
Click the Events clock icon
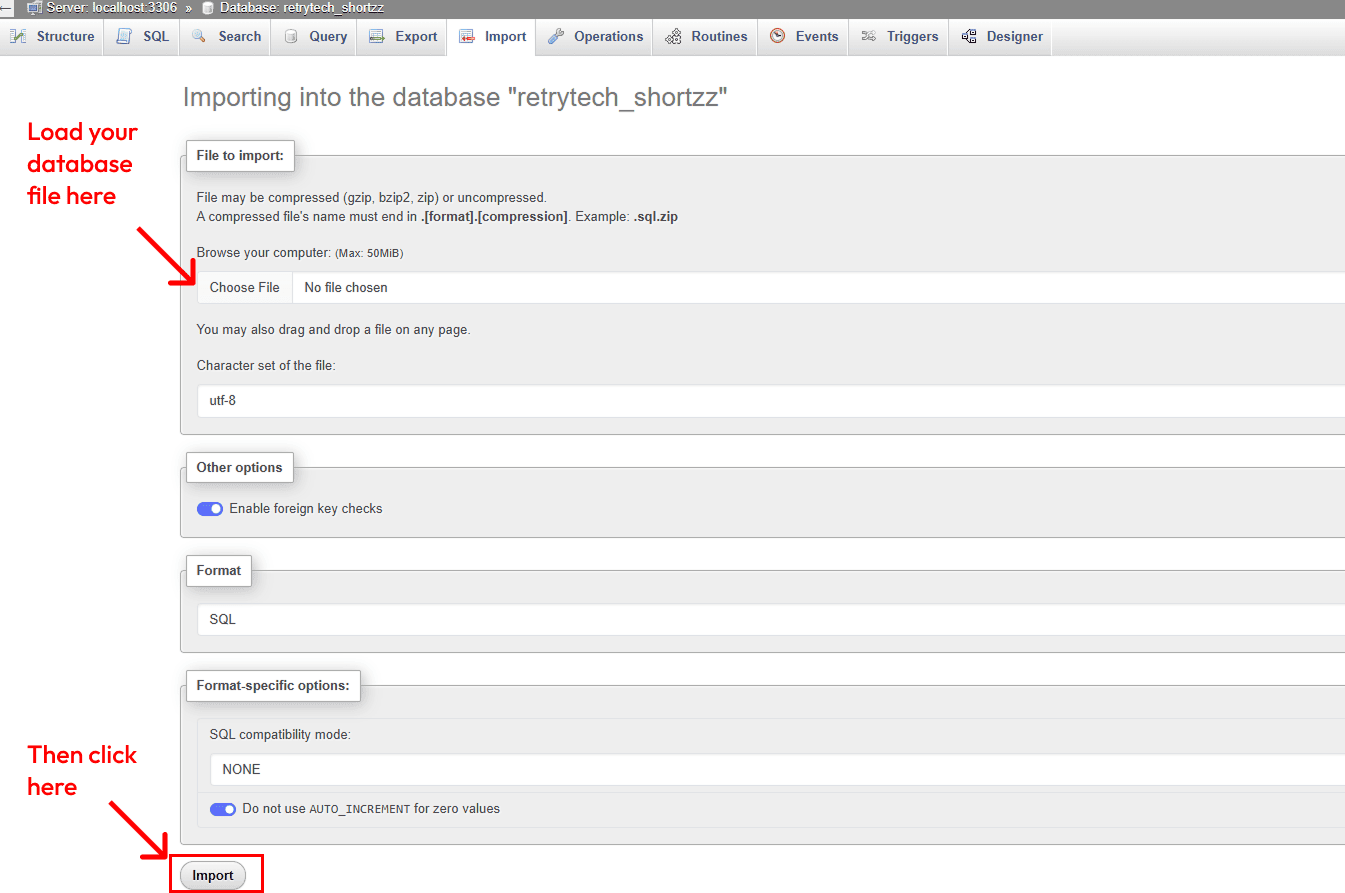click(777, 37)
